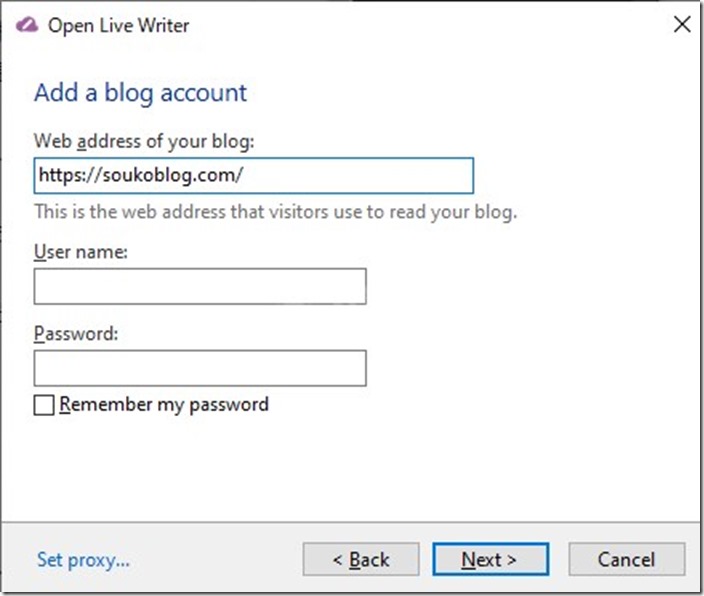Select the Password input box
The height and width of the screenshot is (596, 704).
(x=200, y=368)
